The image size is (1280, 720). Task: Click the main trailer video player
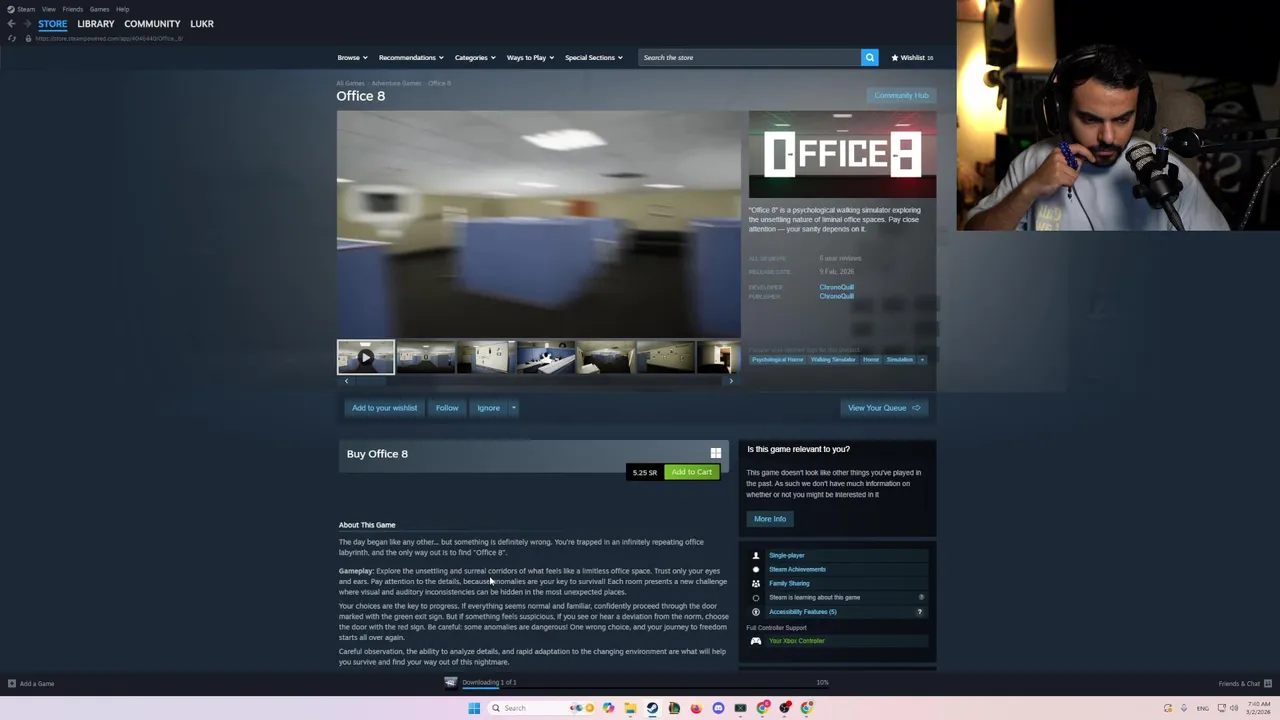click(x=539, y=224)
